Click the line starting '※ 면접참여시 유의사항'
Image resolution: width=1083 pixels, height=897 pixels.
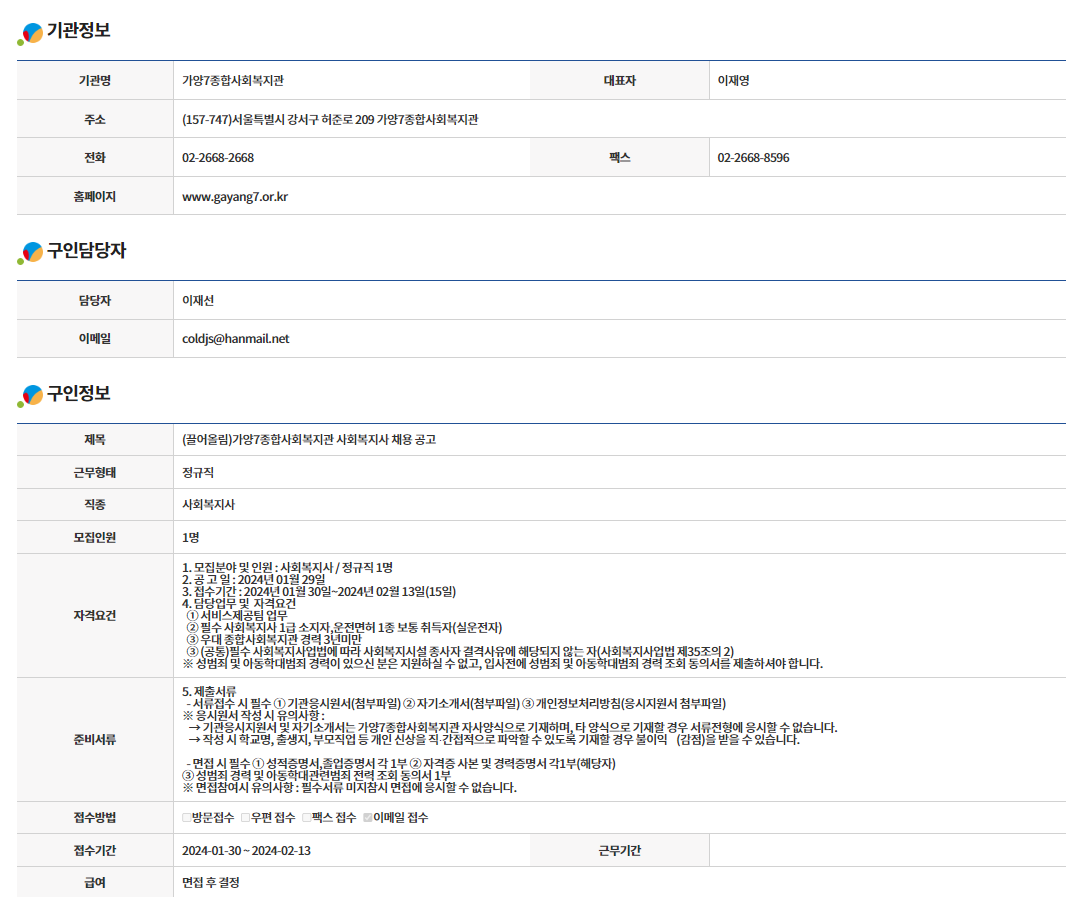(349, 787)
